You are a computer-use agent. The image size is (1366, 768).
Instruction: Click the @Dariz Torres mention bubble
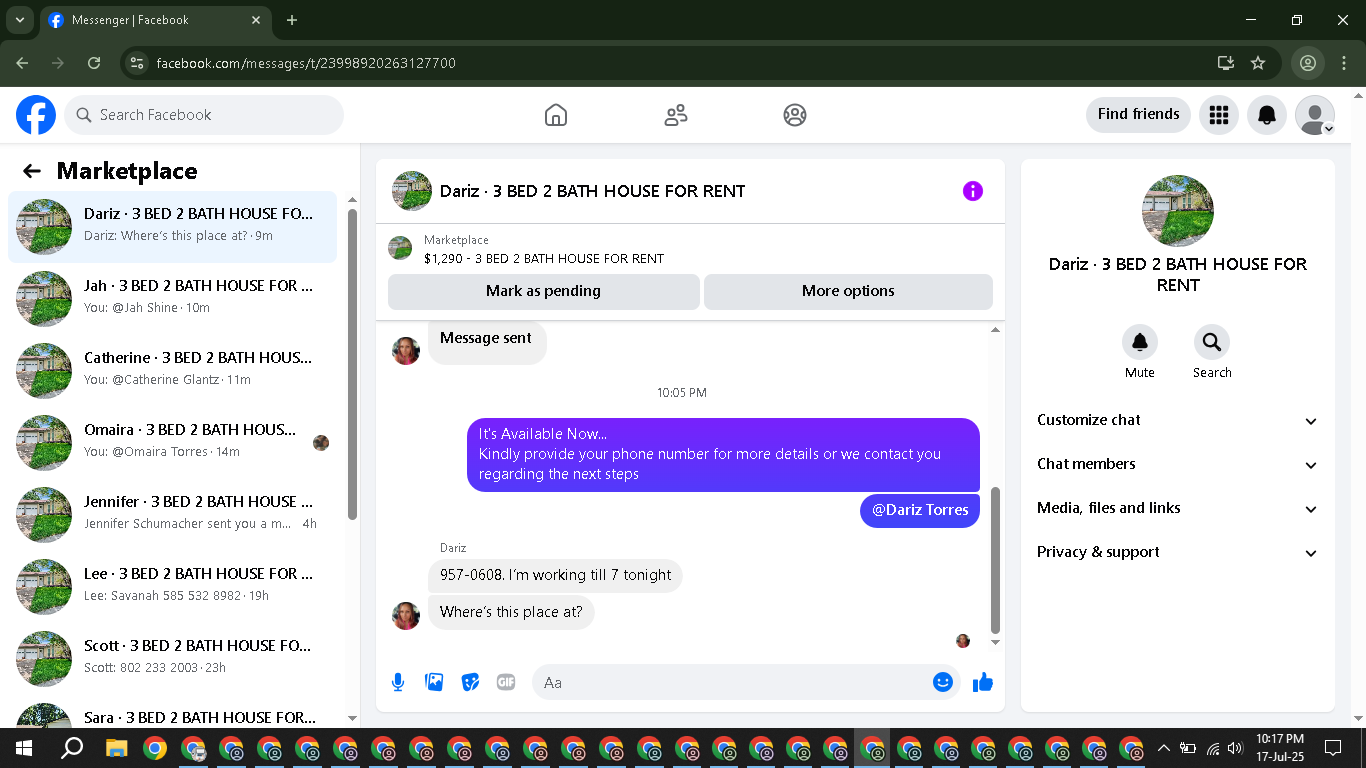point(920,510)
